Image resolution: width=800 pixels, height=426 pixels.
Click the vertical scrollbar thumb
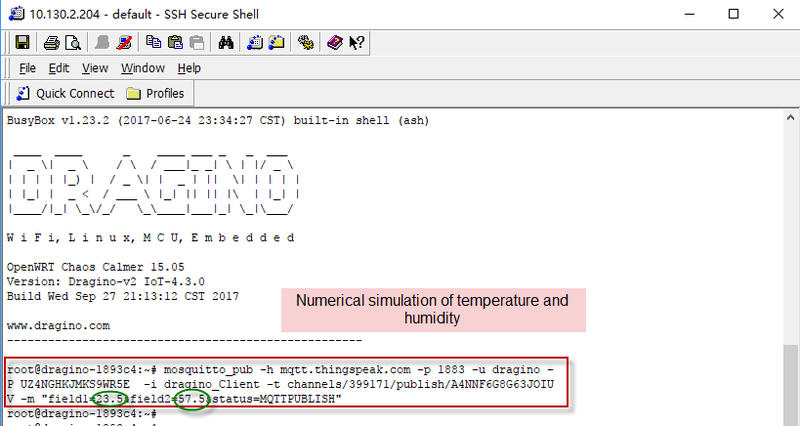coord(790,385)
